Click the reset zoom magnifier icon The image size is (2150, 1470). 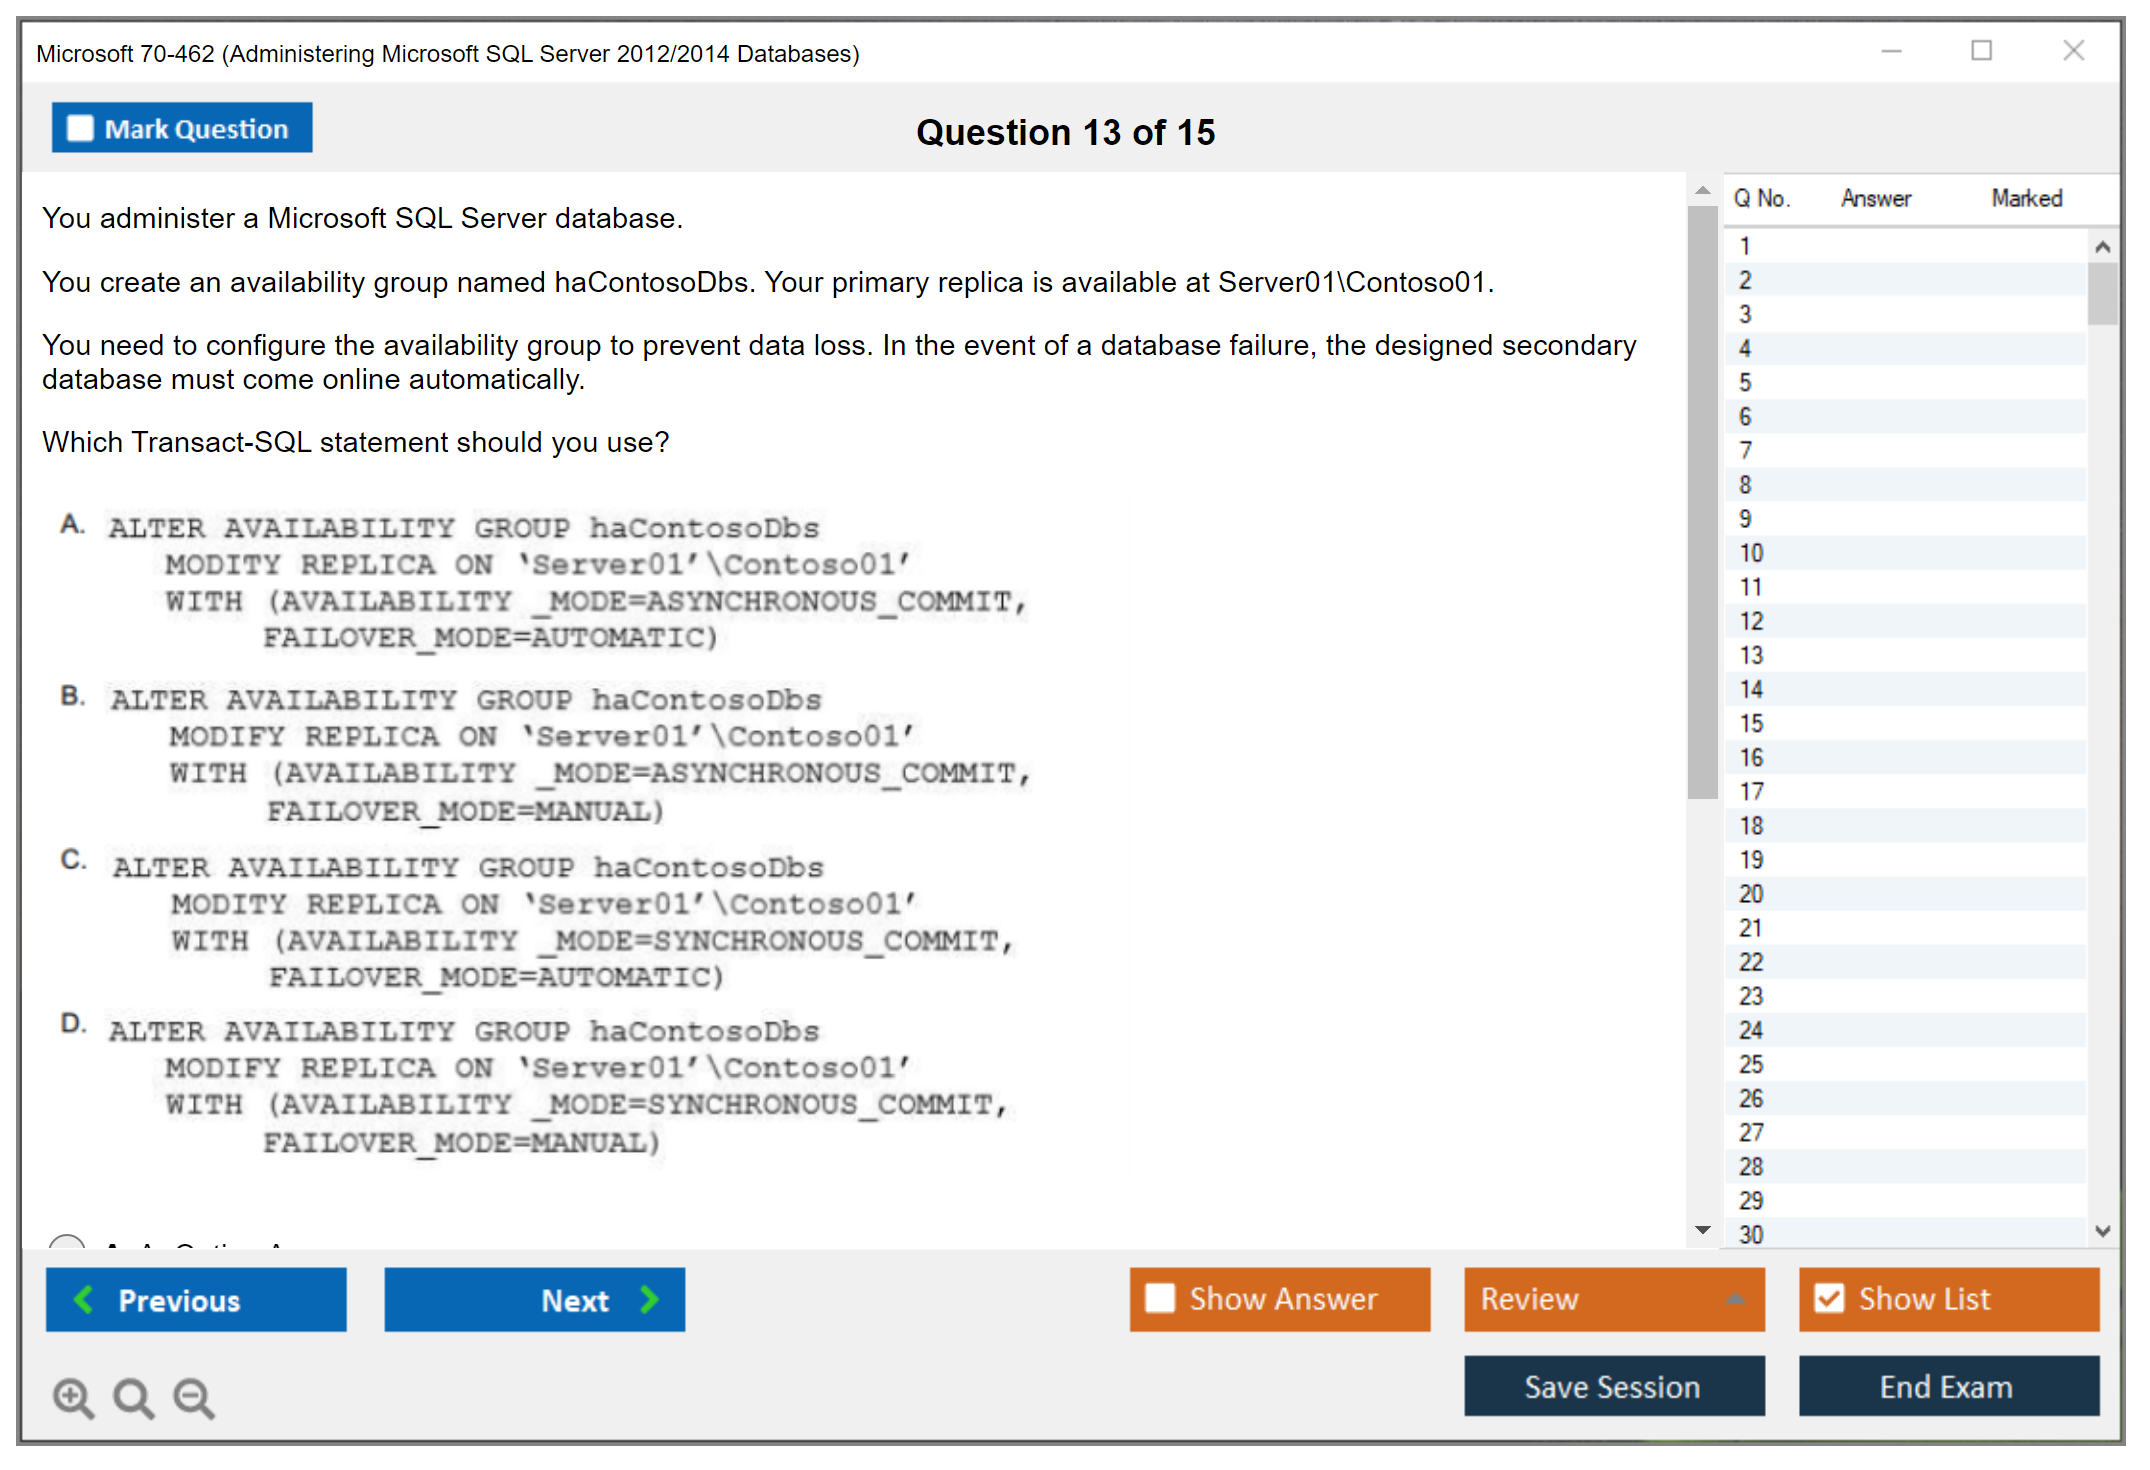tap(133, 1397)
